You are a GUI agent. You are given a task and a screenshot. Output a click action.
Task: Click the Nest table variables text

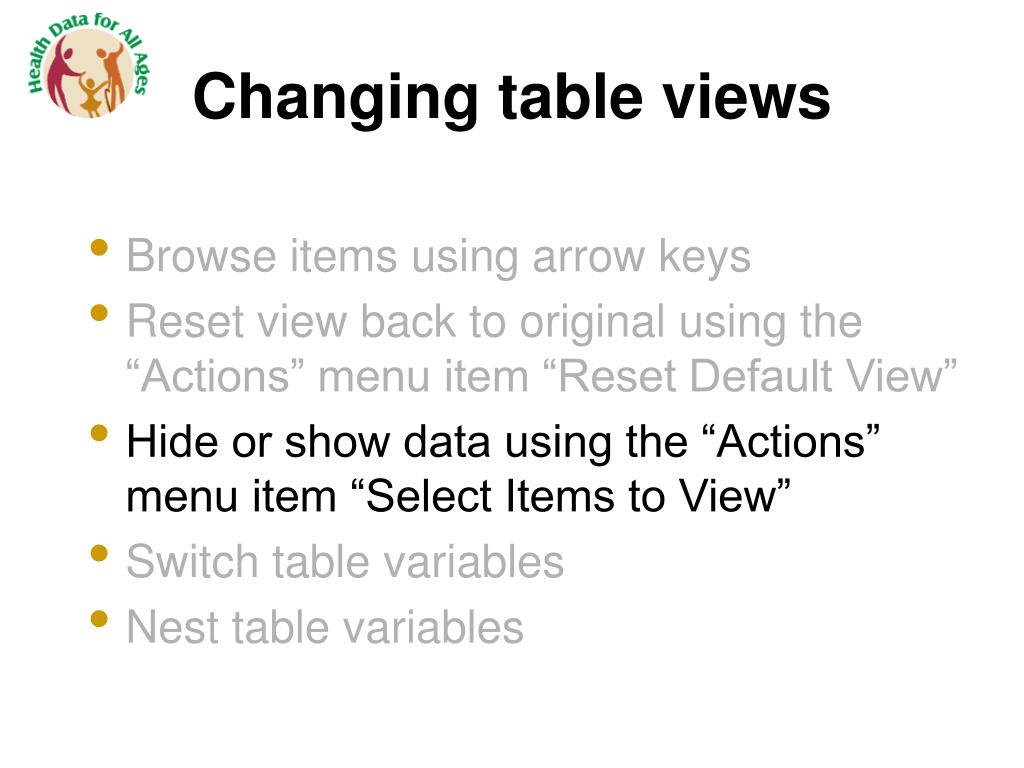point(325,627)
